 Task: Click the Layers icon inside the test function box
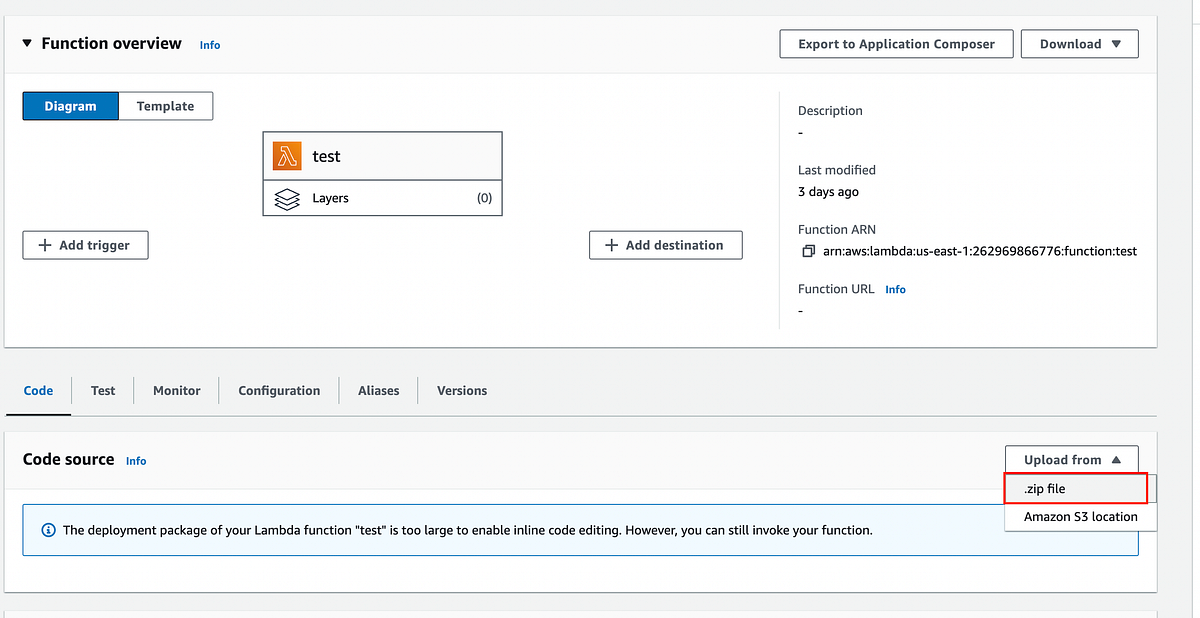pos(286,198)
